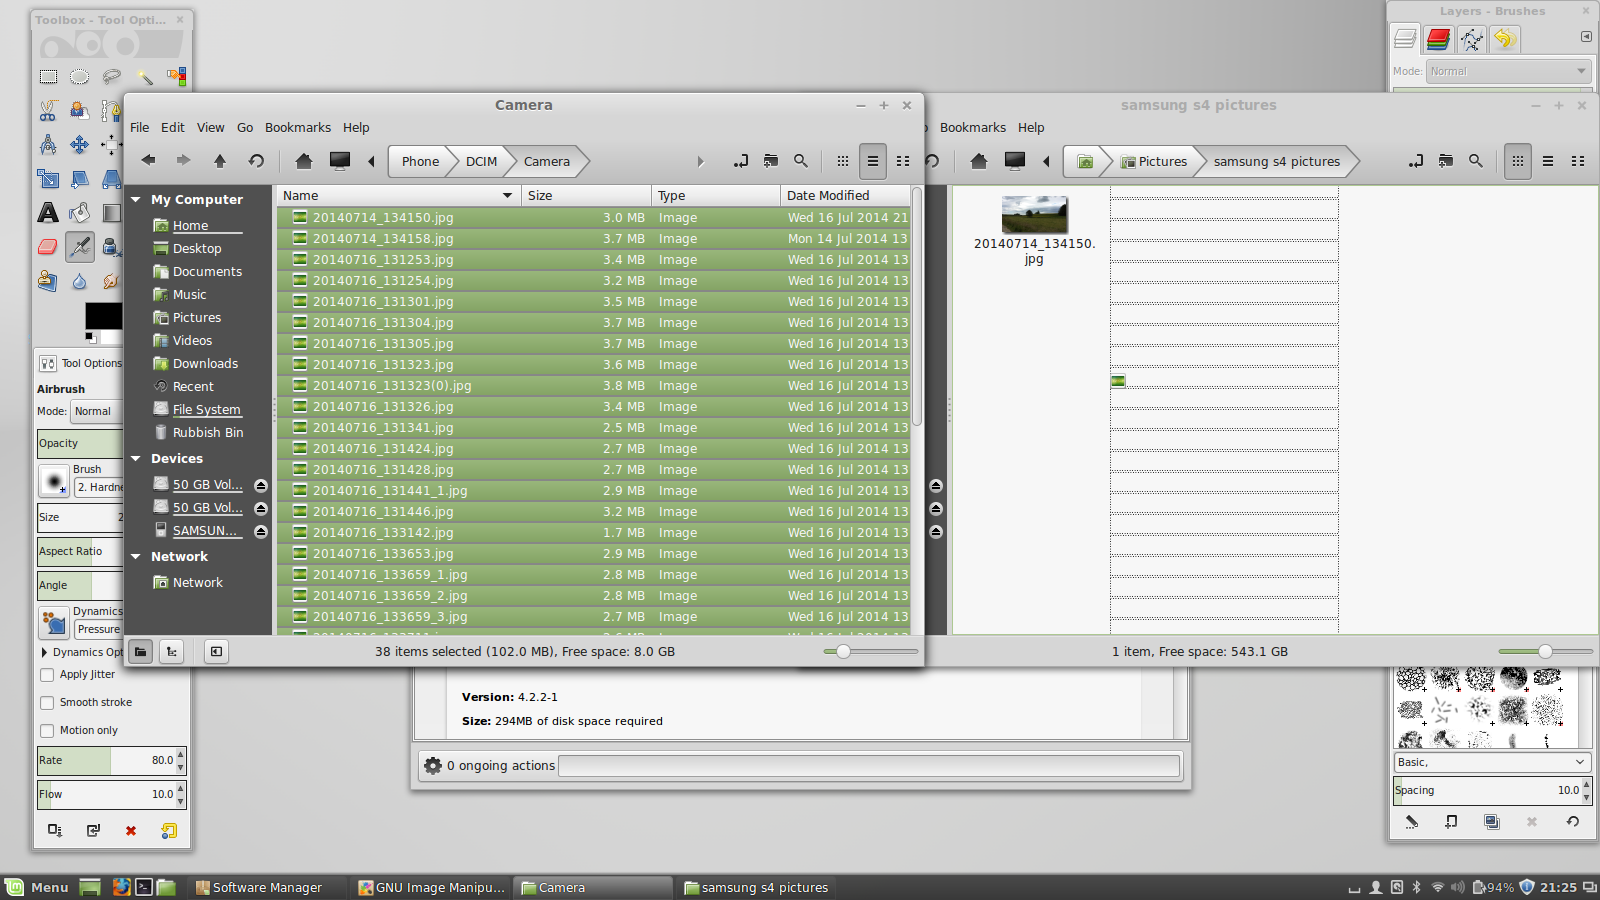Viewport: 1600px width, 900px height.
Task: Select the Free Select lasso tool
Action: point(111,76)
